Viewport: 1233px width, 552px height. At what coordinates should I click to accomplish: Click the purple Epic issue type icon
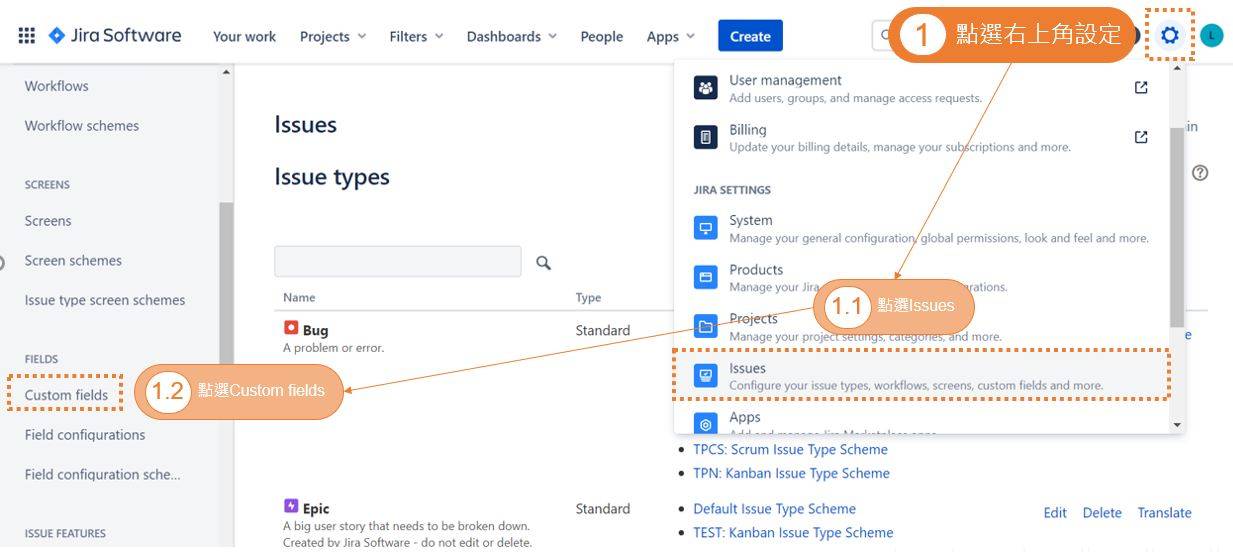[291, 506]
